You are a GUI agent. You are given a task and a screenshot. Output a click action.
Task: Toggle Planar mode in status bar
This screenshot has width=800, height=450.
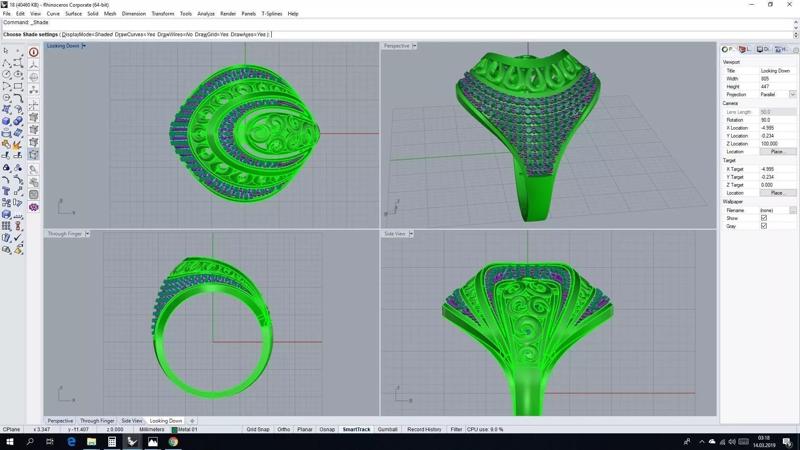(x=305, y=430)
